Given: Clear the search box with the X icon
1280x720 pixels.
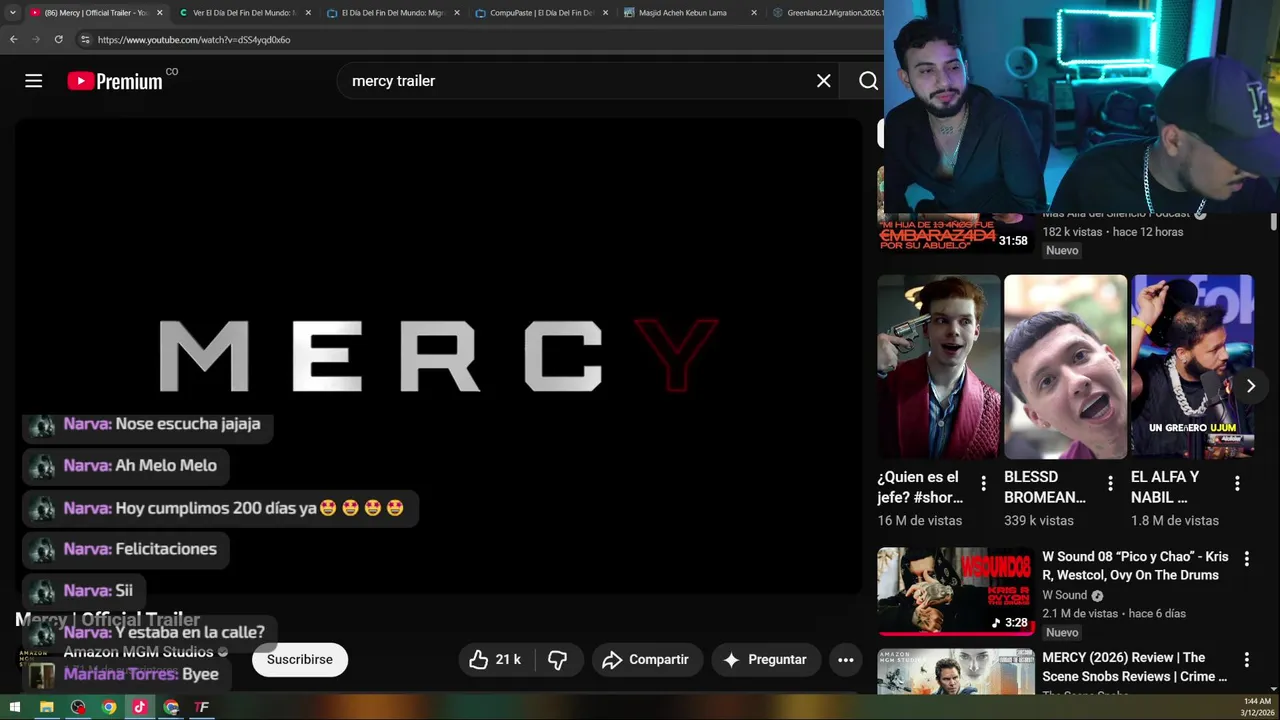Looking at the screenshot, I should point(823,81).
